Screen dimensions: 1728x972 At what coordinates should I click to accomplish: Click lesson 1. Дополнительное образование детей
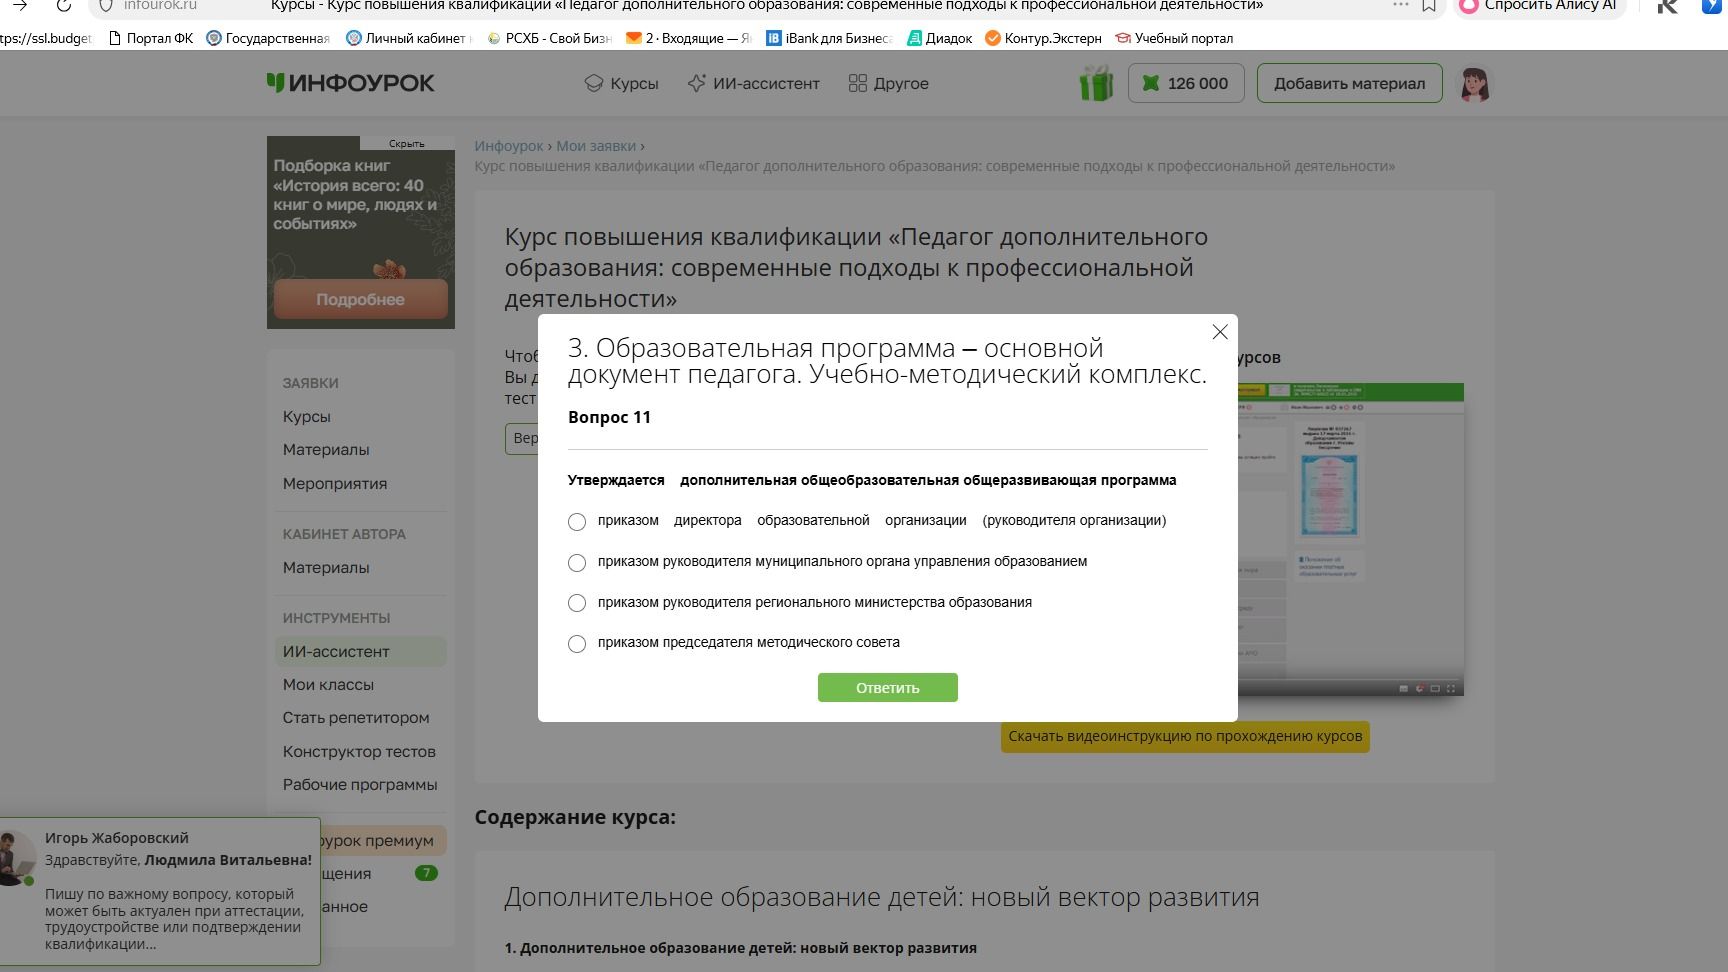740,948
